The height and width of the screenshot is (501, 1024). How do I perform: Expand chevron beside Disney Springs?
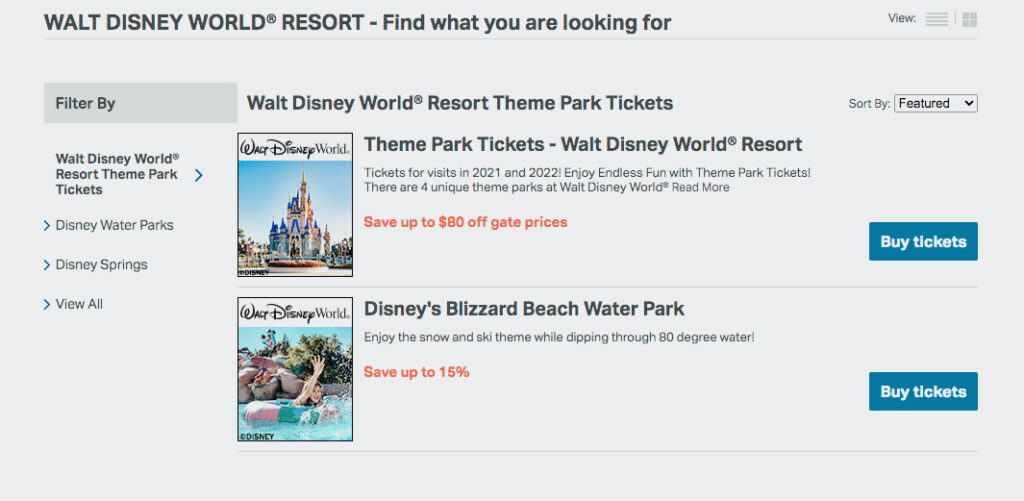click(x=47, y=265)
